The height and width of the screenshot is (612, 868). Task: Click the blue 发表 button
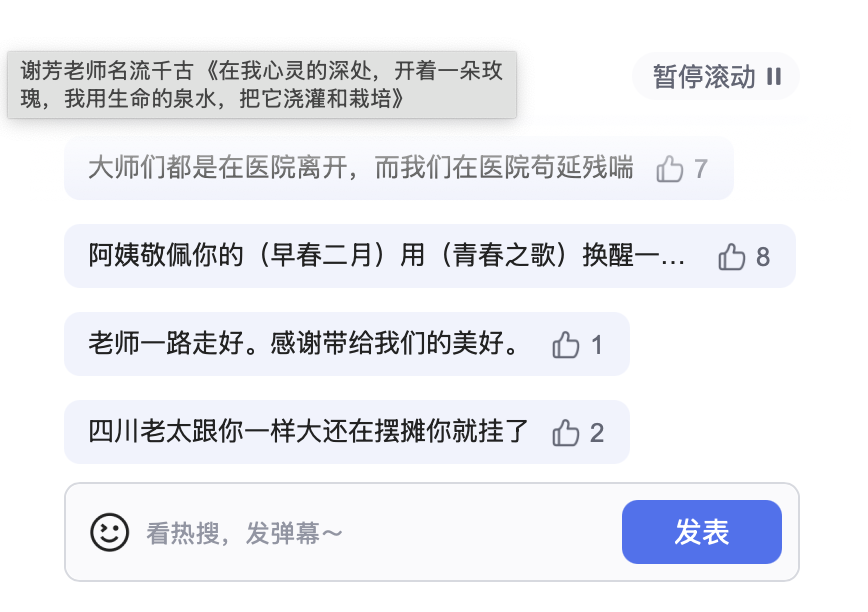(x=701, y=532)
